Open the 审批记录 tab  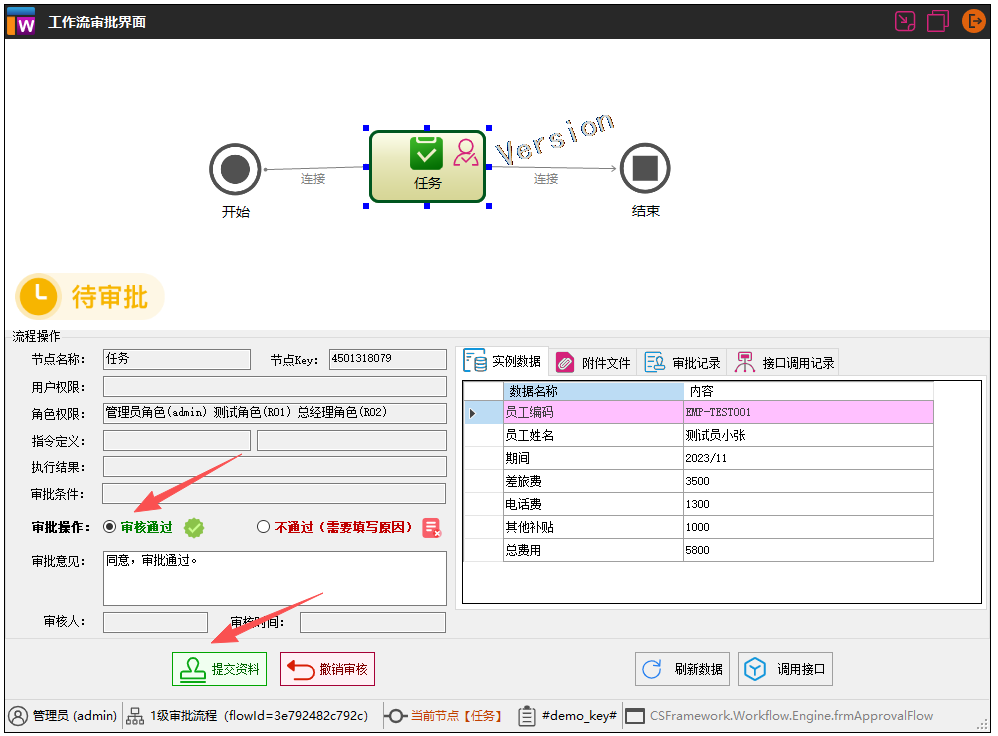coord(682,362)
